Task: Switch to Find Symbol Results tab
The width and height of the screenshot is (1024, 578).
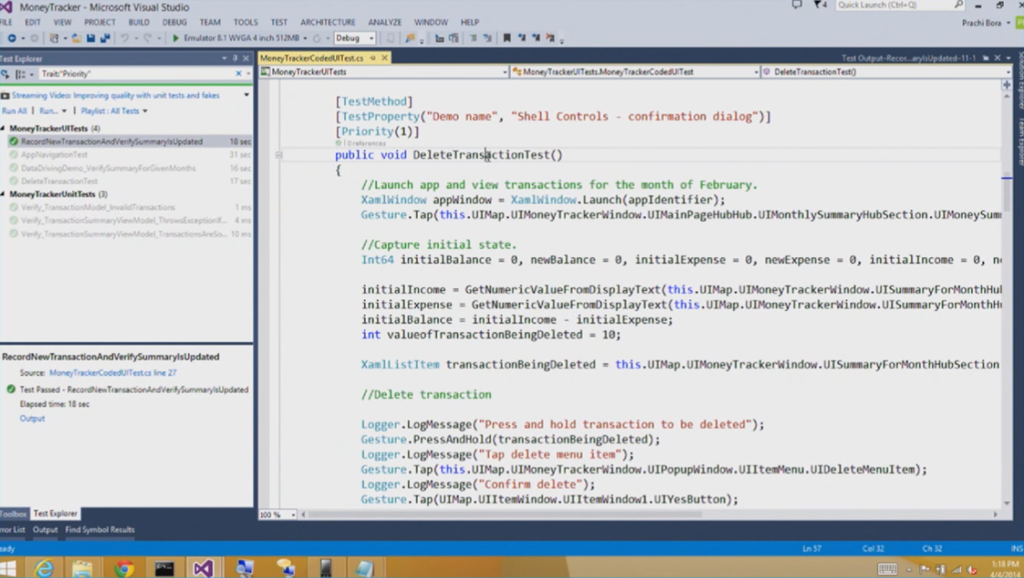Action: [x=100, y=530]
